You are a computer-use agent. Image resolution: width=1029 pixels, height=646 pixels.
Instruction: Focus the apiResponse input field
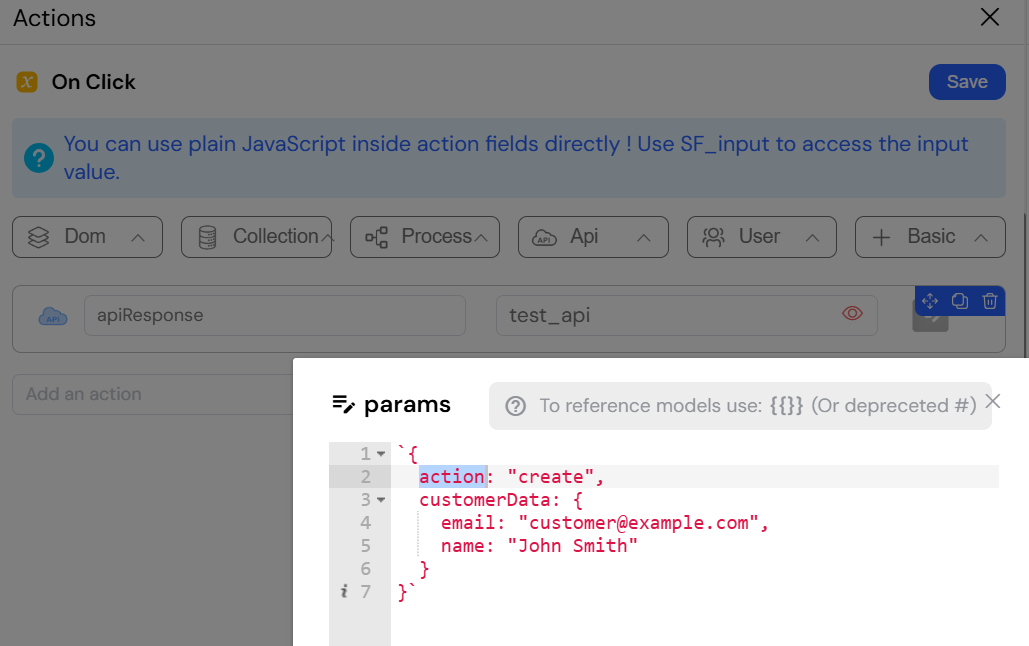275,316
